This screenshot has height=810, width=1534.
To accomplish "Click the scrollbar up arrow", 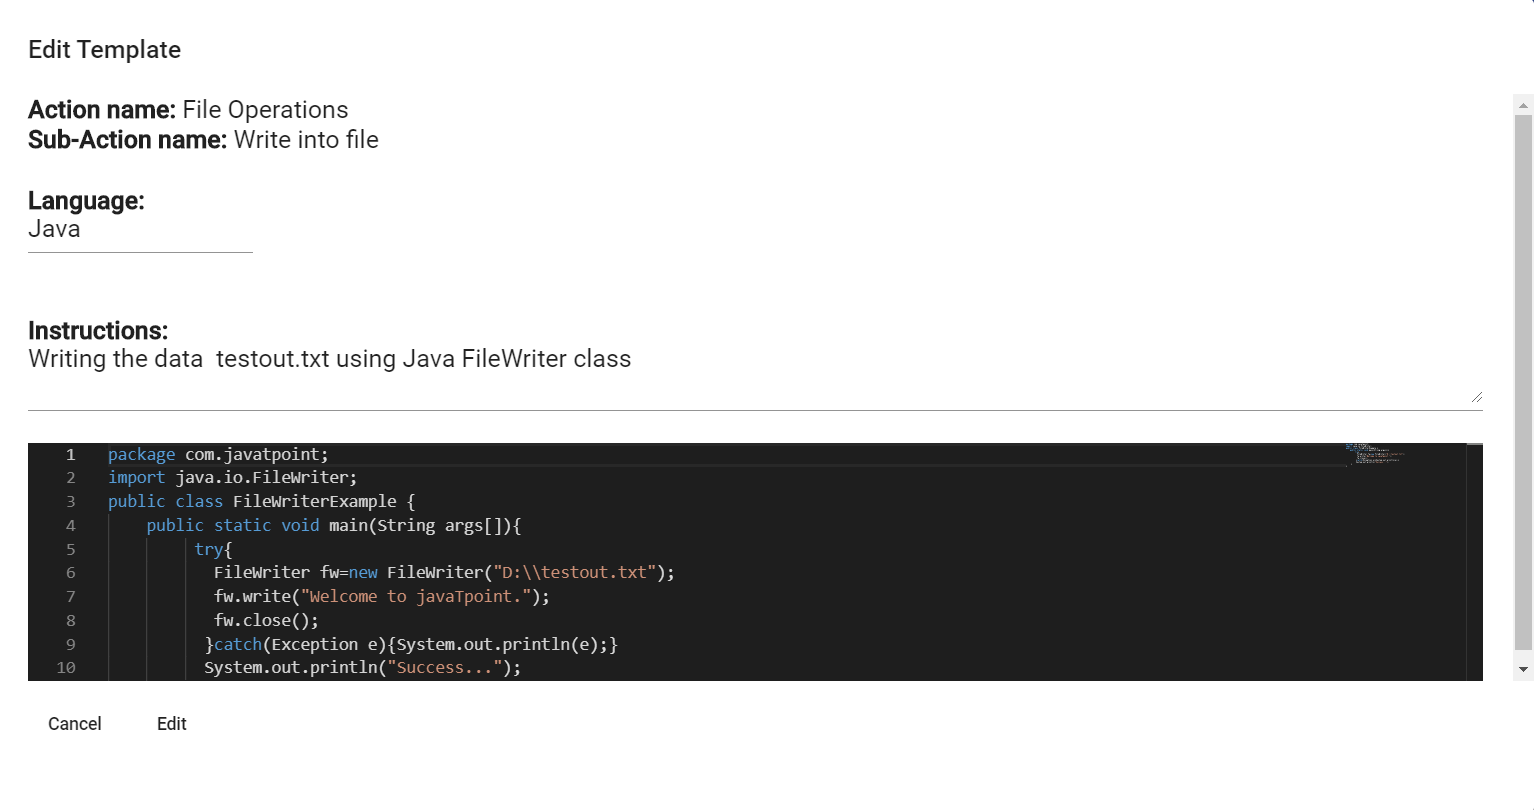I will point(1523,105).
